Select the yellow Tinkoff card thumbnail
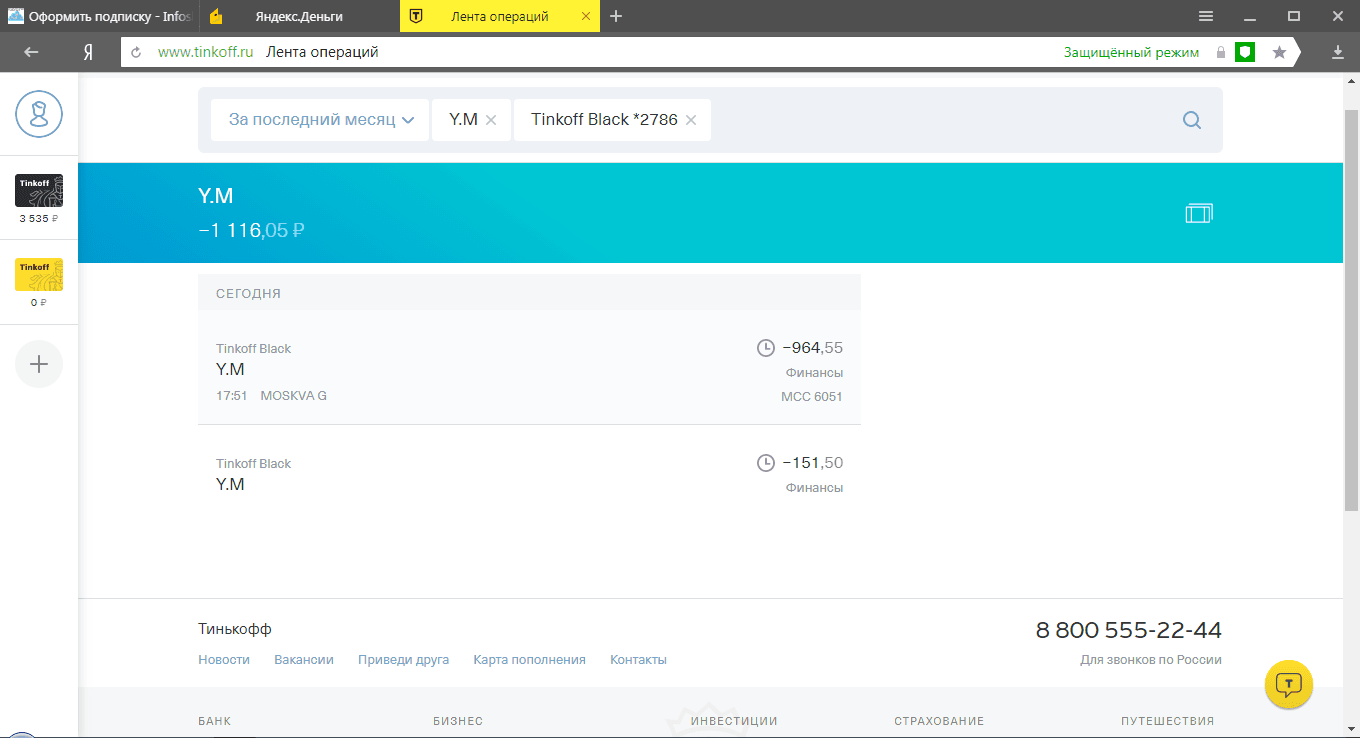1360x738 pixels. click(x=39, y=275)
